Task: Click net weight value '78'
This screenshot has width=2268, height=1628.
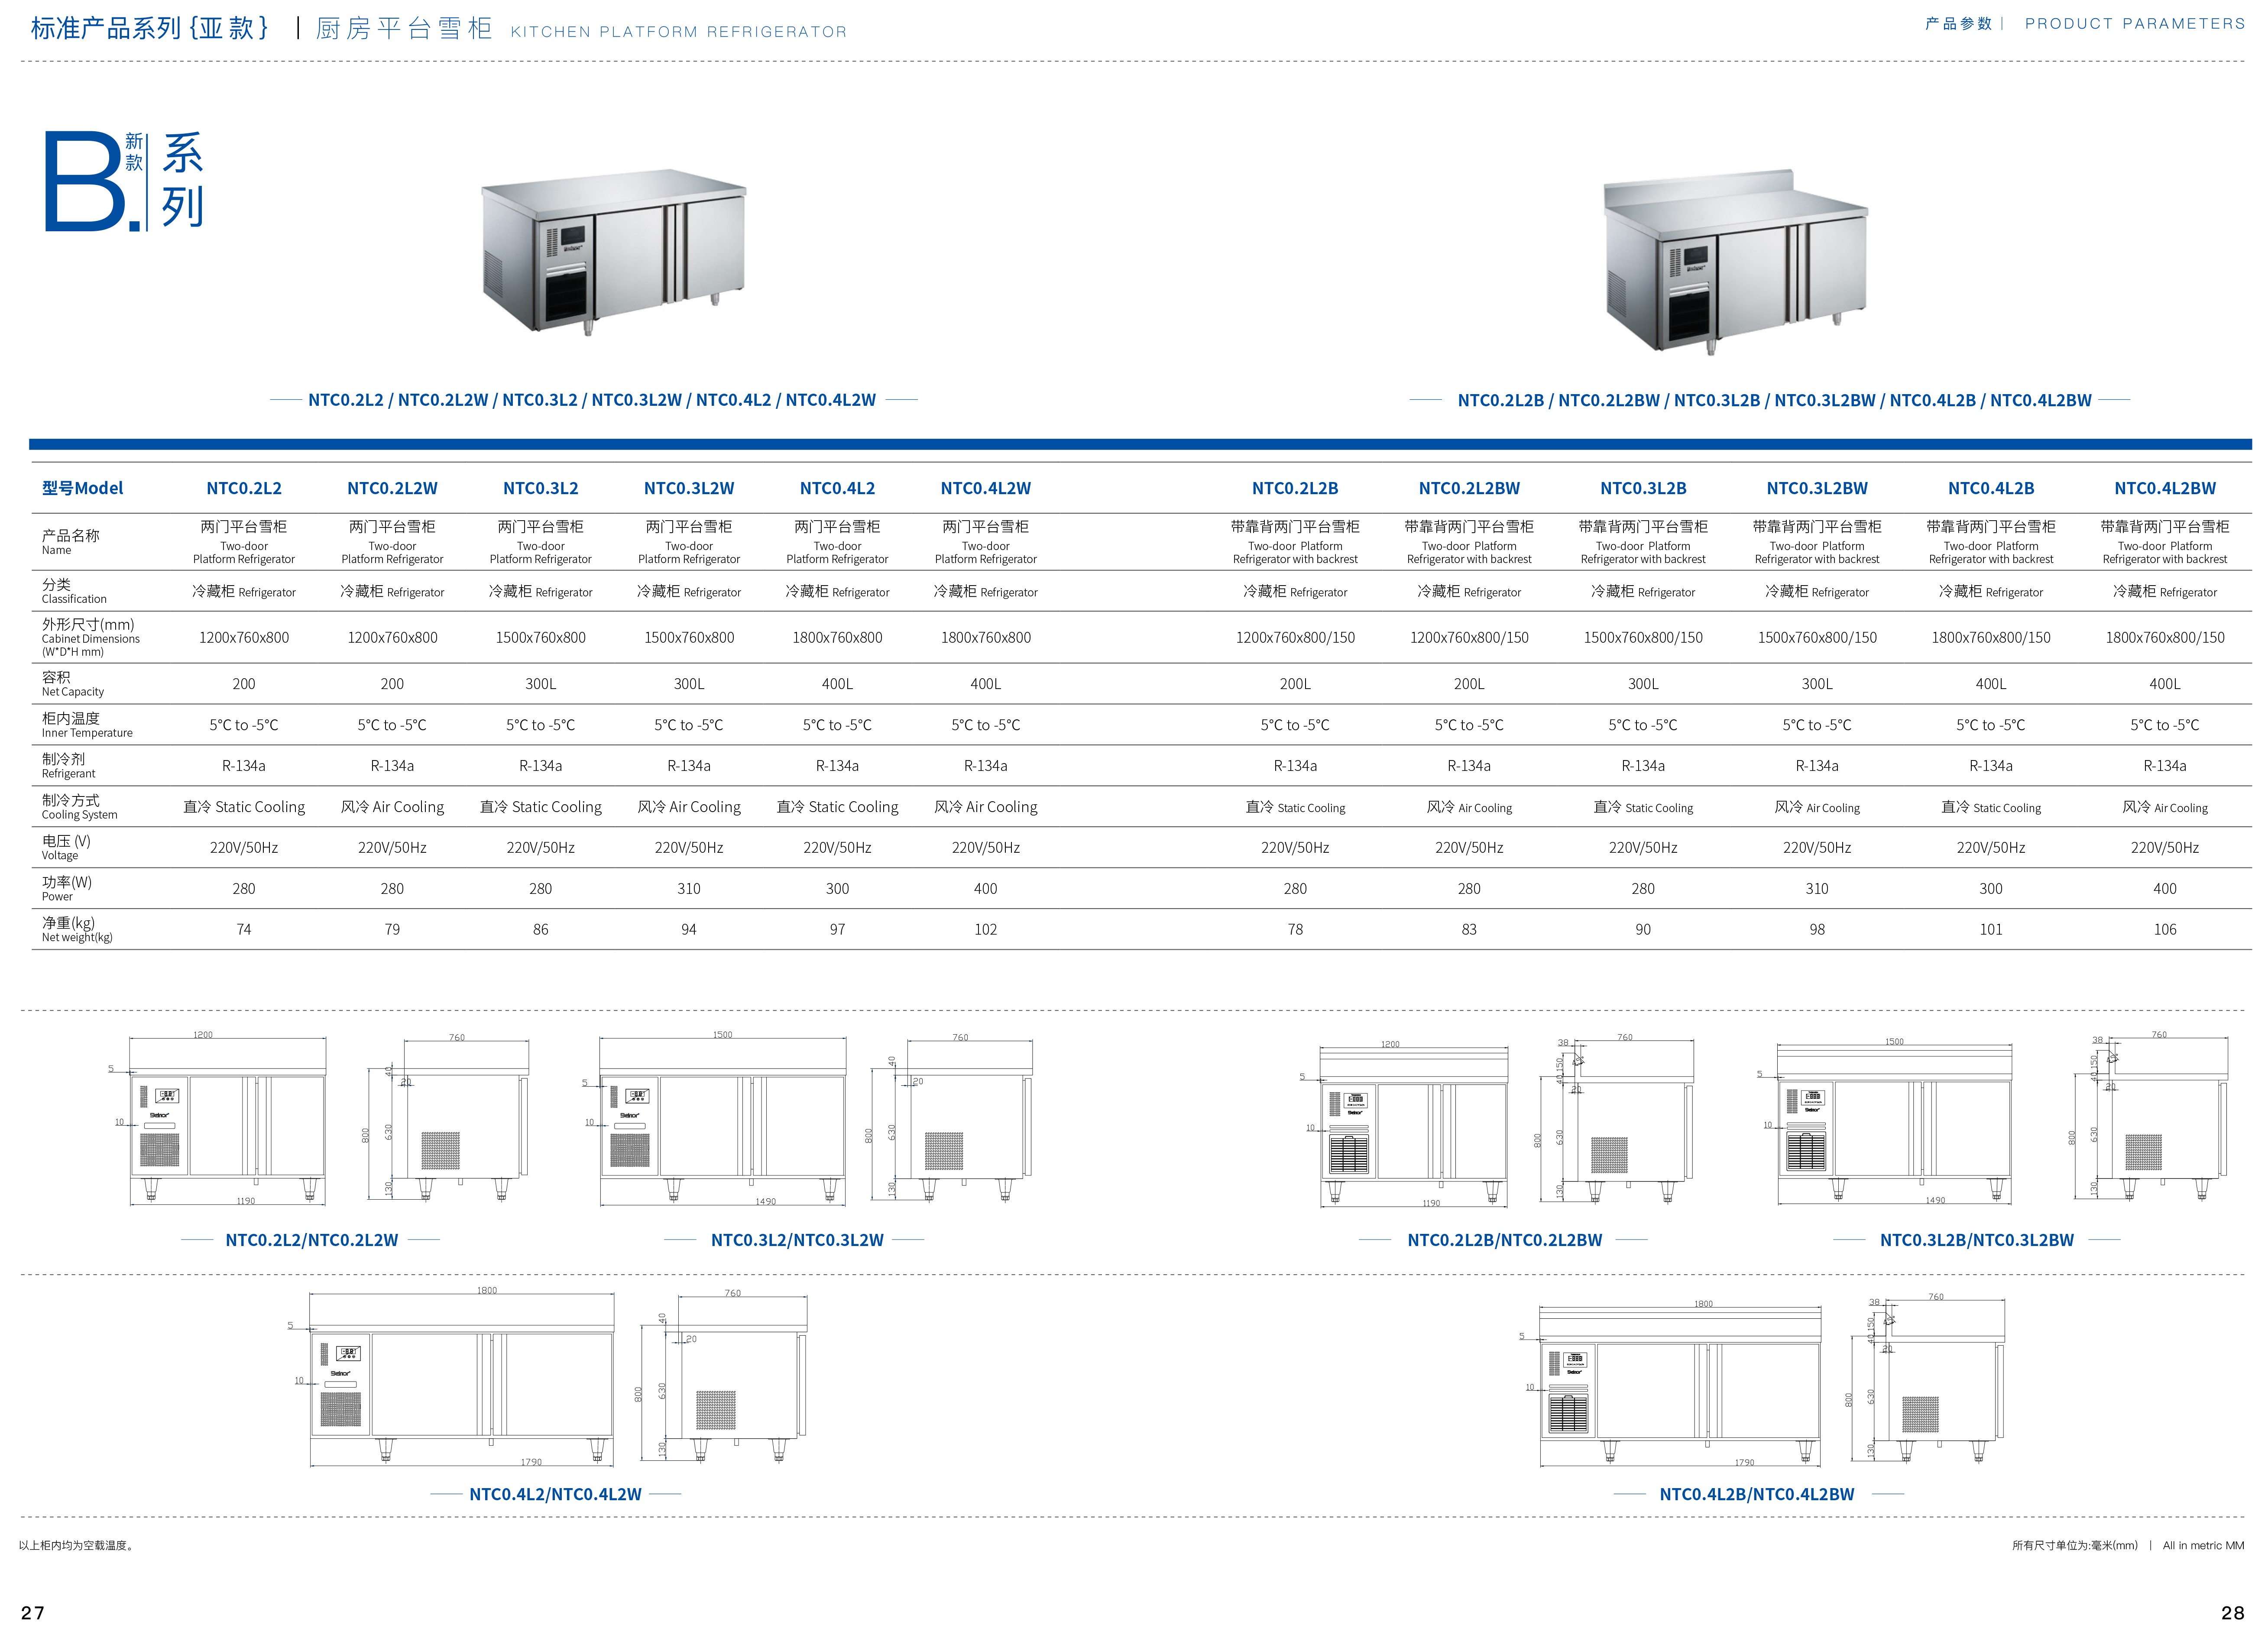Action: pyautogui.click(x=1295, y=929)
